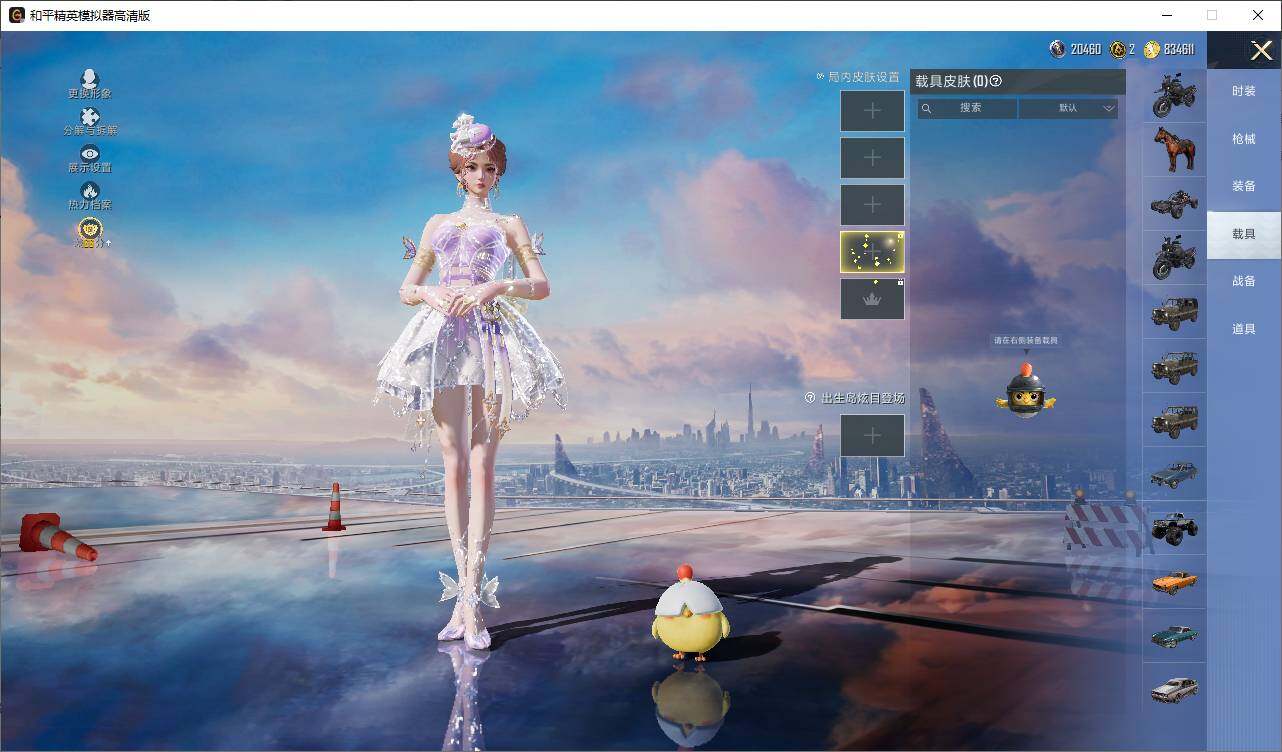Click the 局内皮肤设置 label
This screenshot has height=752, width=1282.
[x=864, y=77]
